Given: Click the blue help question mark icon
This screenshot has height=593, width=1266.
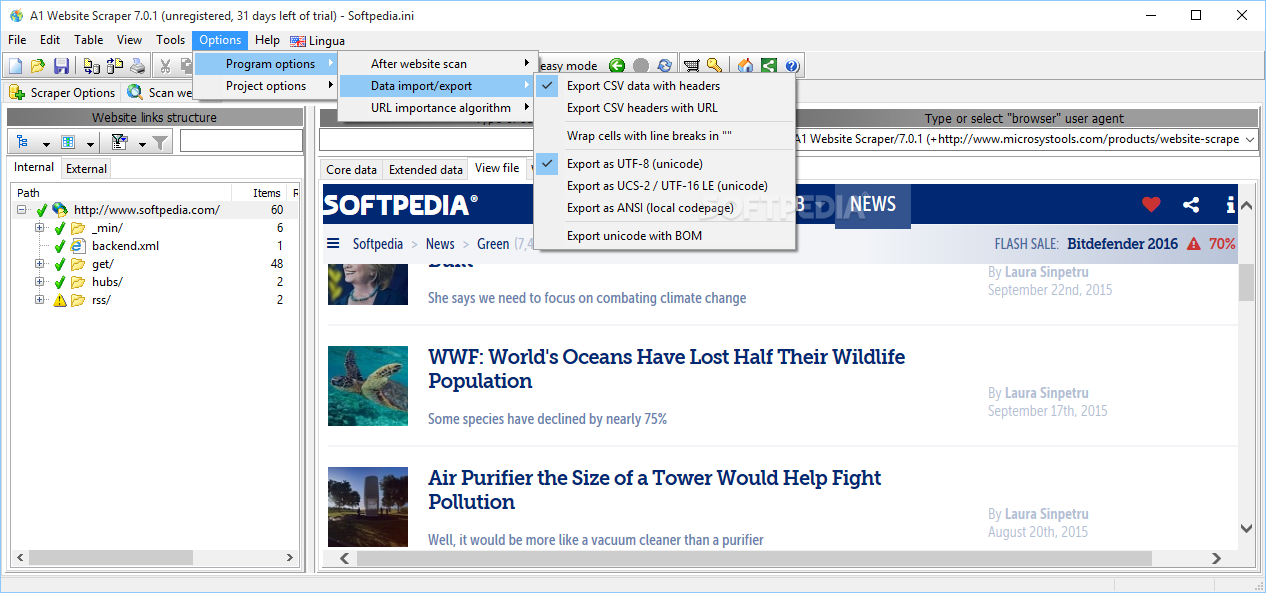Looking at the screenshot, I should pos(791,66).
